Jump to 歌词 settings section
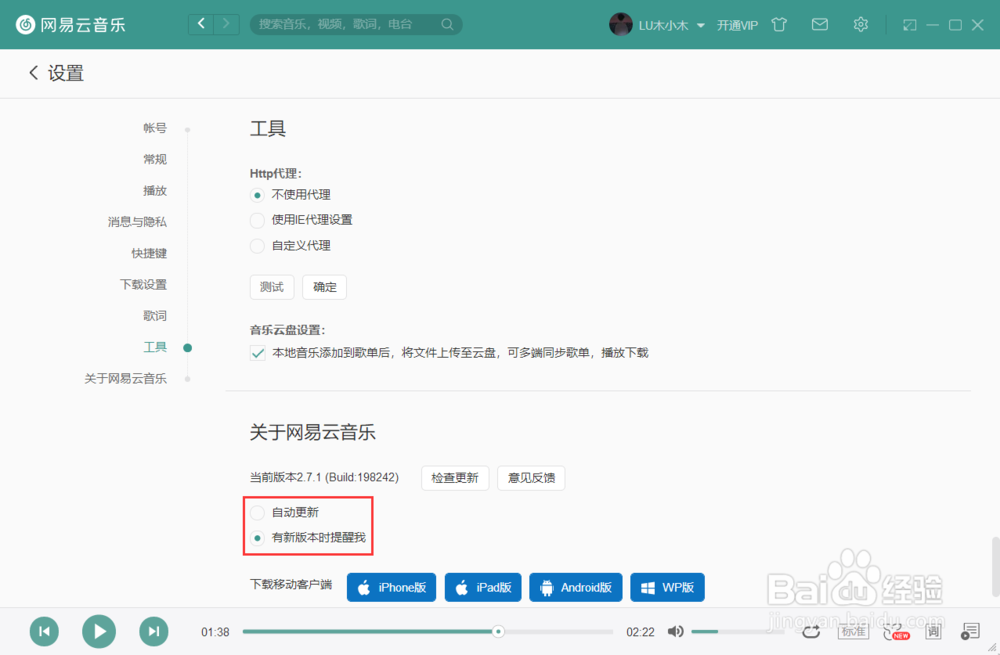The width and height of the screenshot is (1000, 655). (x=154, y=316)
